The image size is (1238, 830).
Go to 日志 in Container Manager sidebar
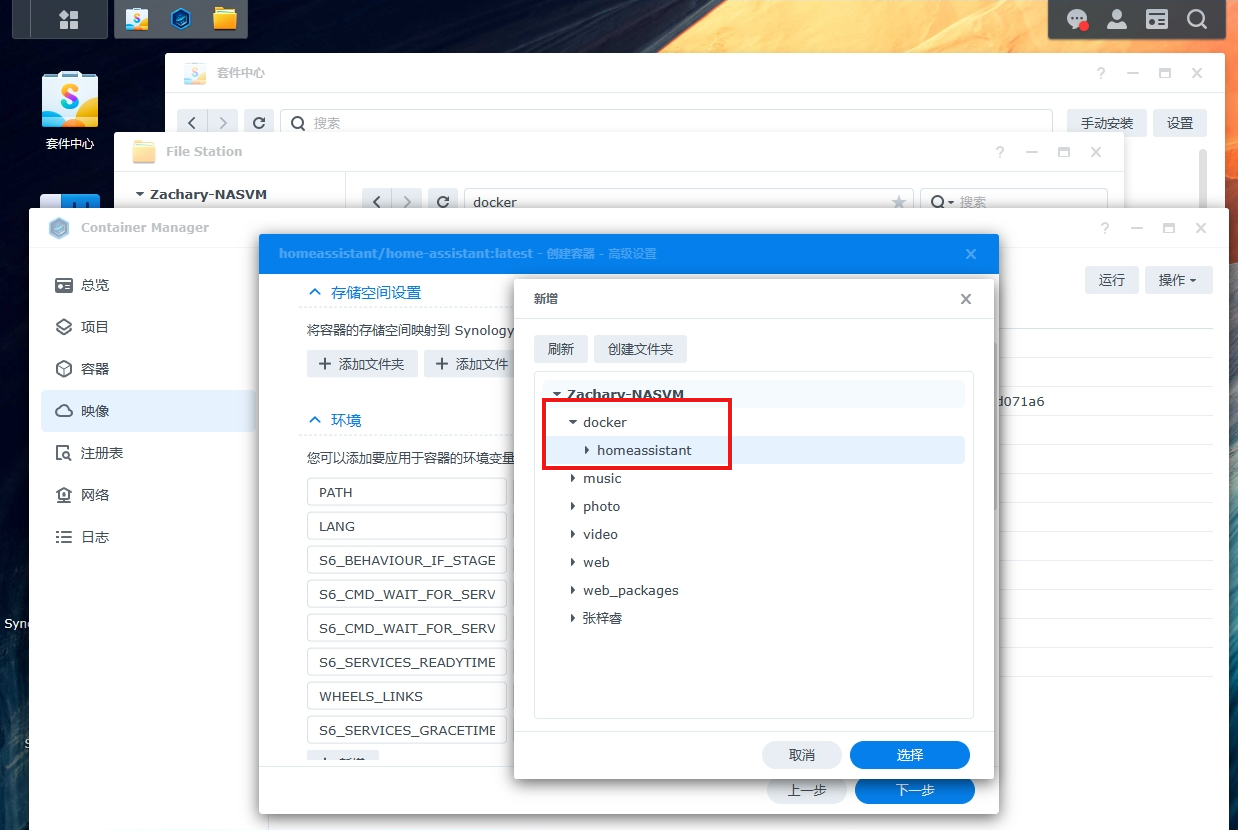(148, 537)
